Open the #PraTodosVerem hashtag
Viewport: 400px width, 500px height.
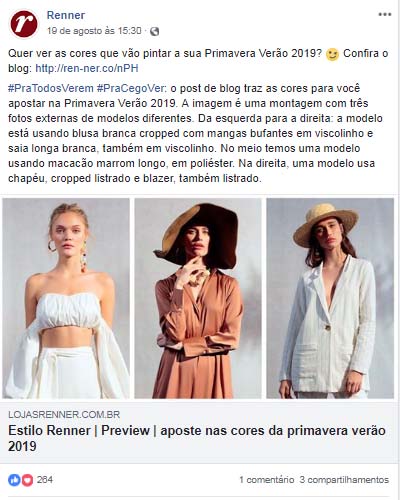coord(51,88)
